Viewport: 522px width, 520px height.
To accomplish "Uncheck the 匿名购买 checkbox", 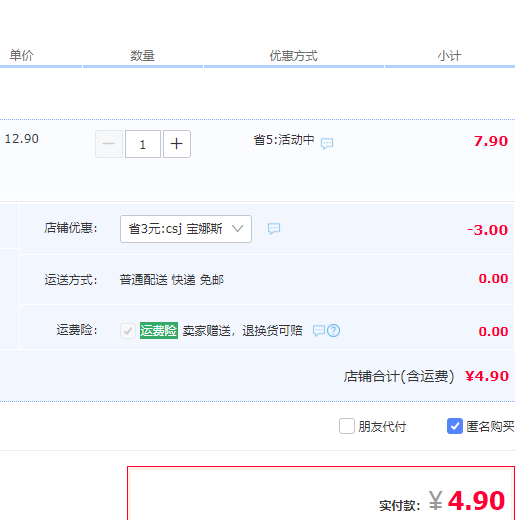I will coord(455,426).
